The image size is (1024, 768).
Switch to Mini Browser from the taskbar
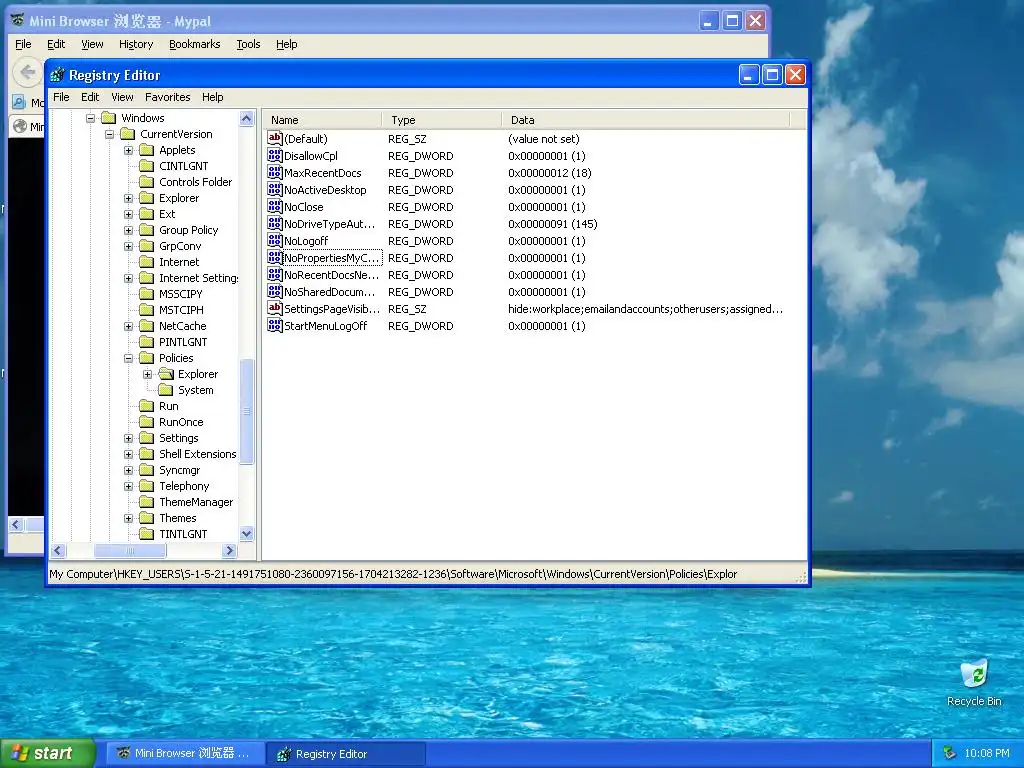[185, 753]
